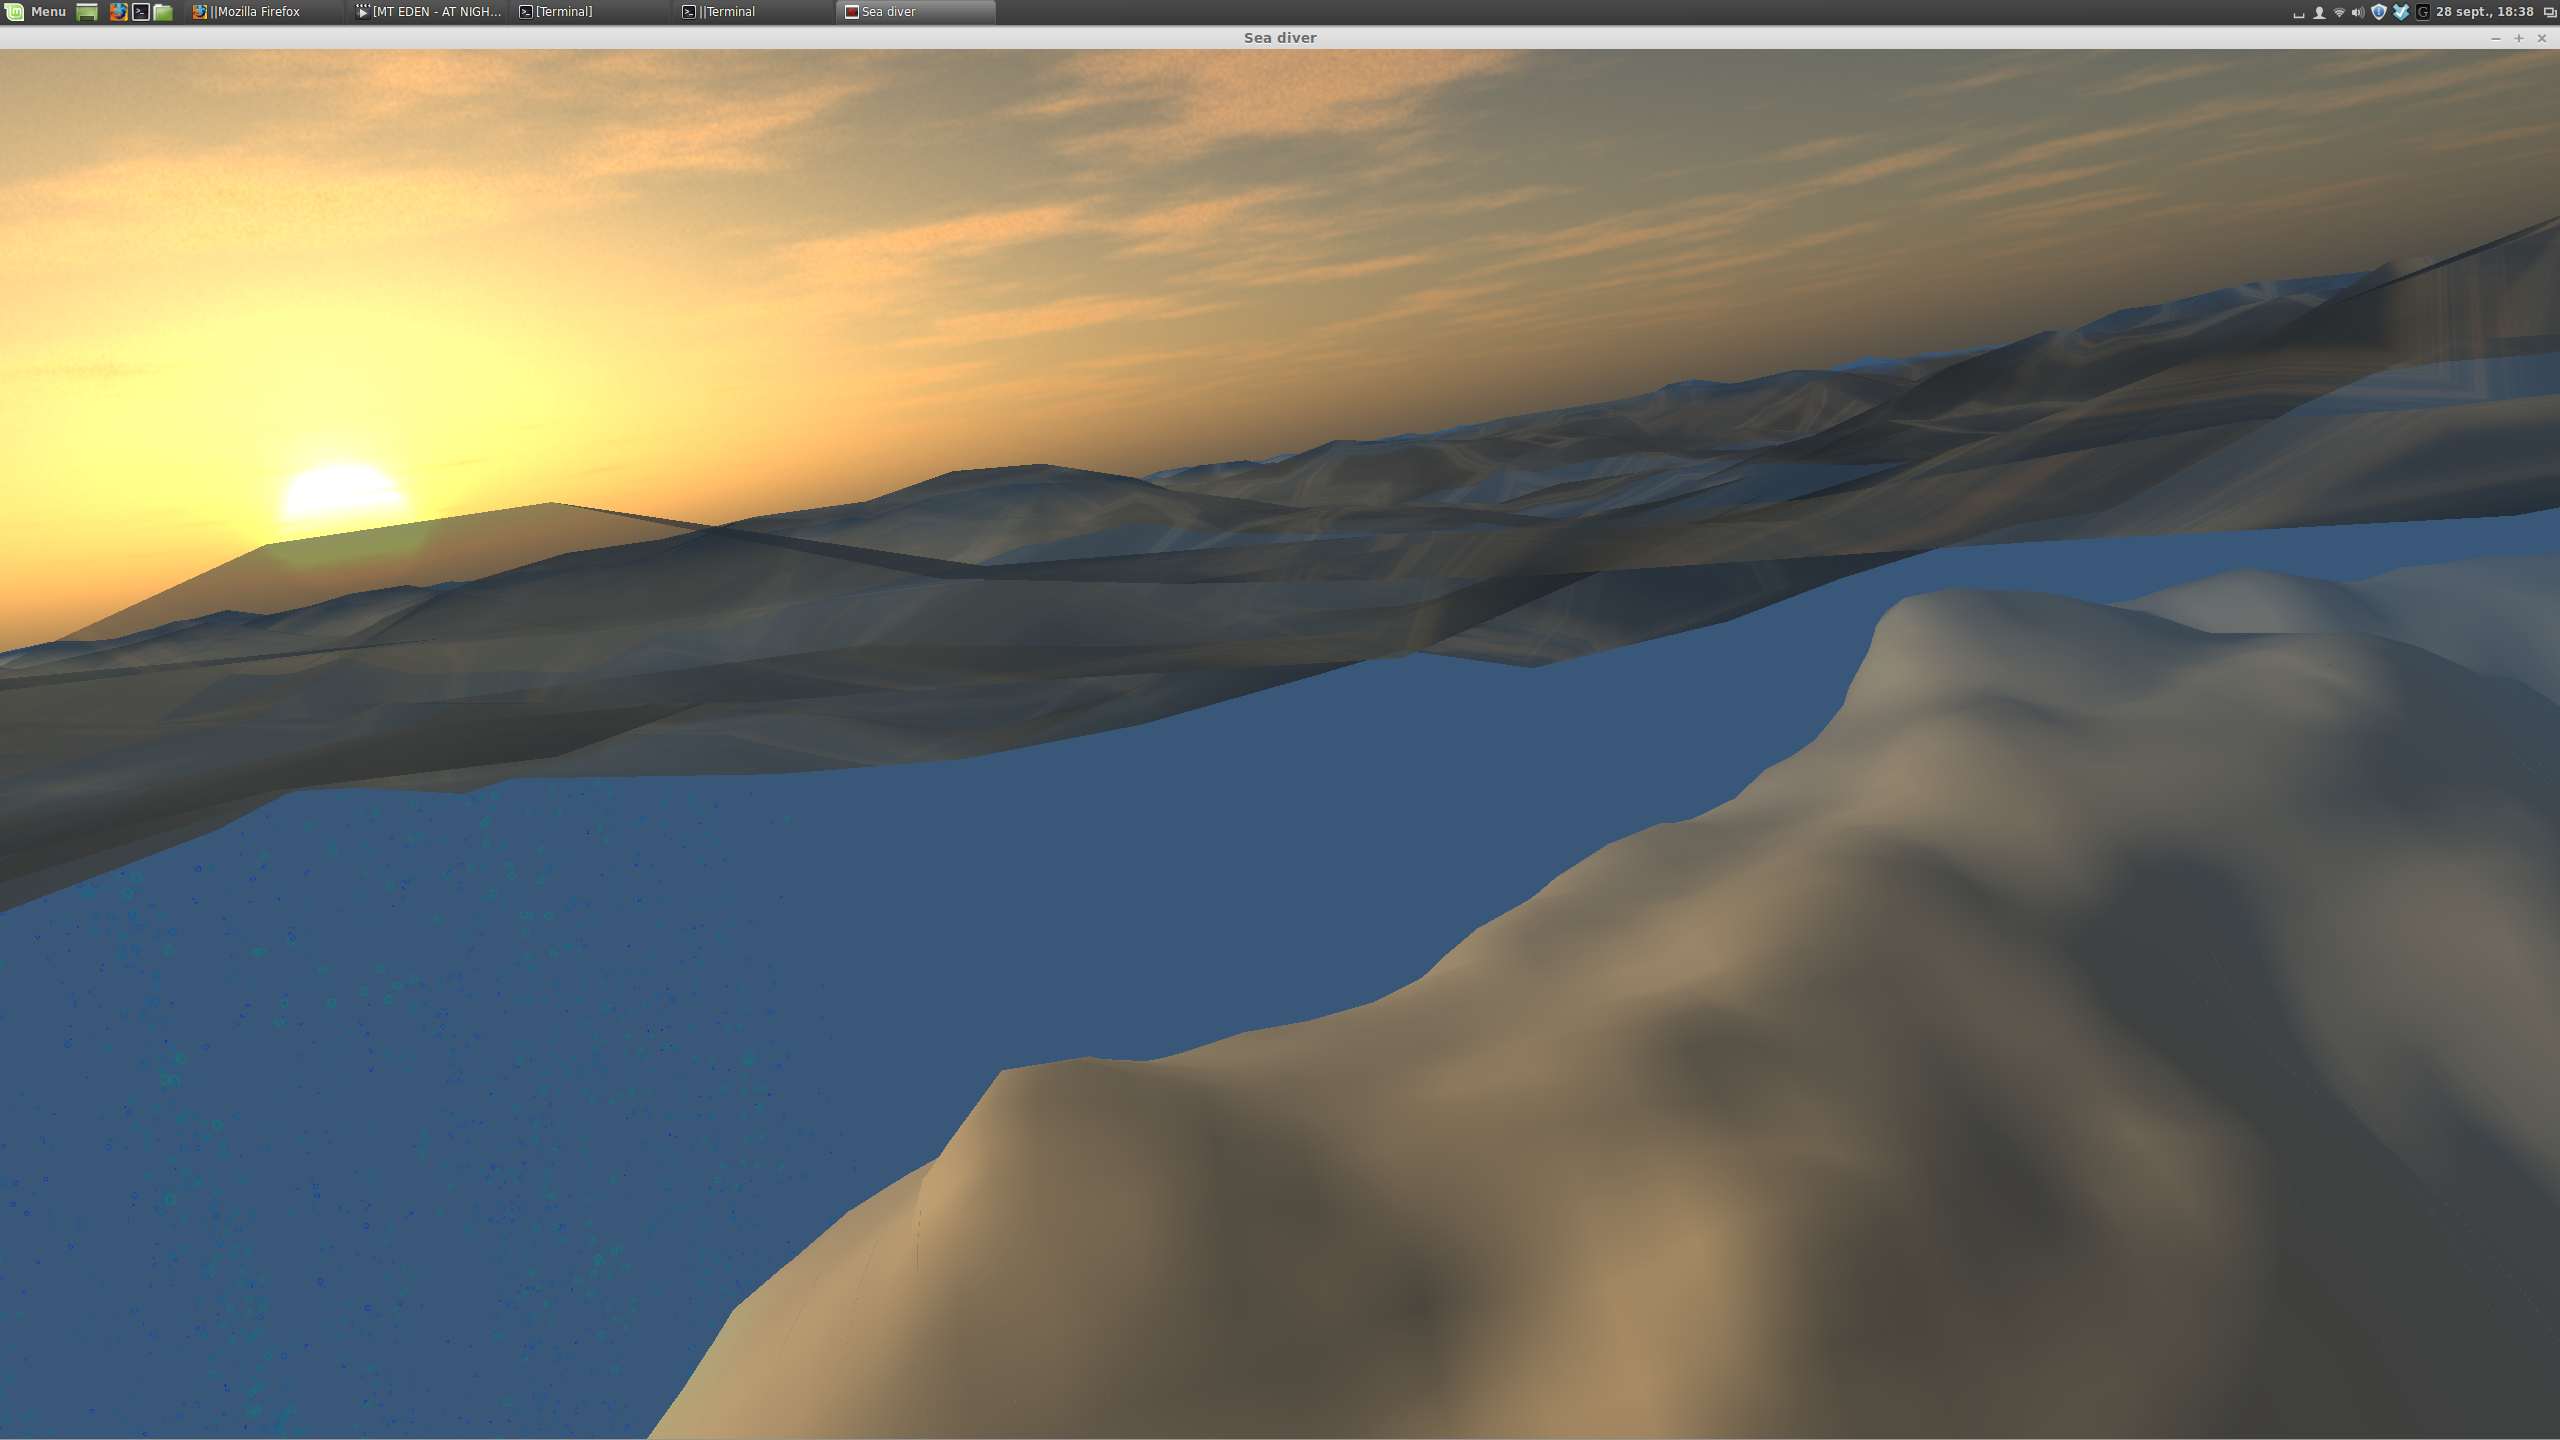The height and width of the screenshot is (1440, 2560).
Task: Switch to the Mozilla Firefox taskbar window
Action: click(255, 12)
